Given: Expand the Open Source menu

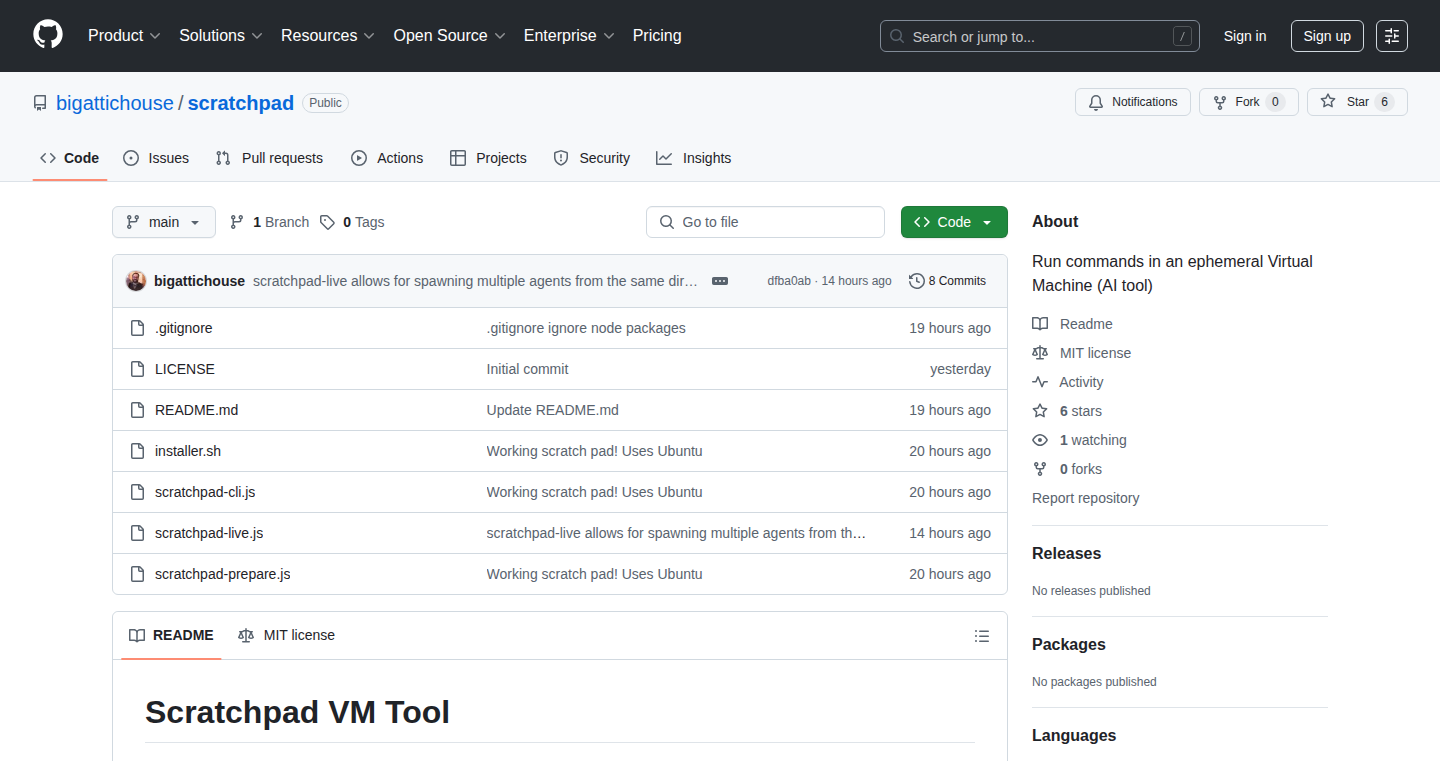Looking at the screenshot, I should pyautogui.click(x=450, y=35).
